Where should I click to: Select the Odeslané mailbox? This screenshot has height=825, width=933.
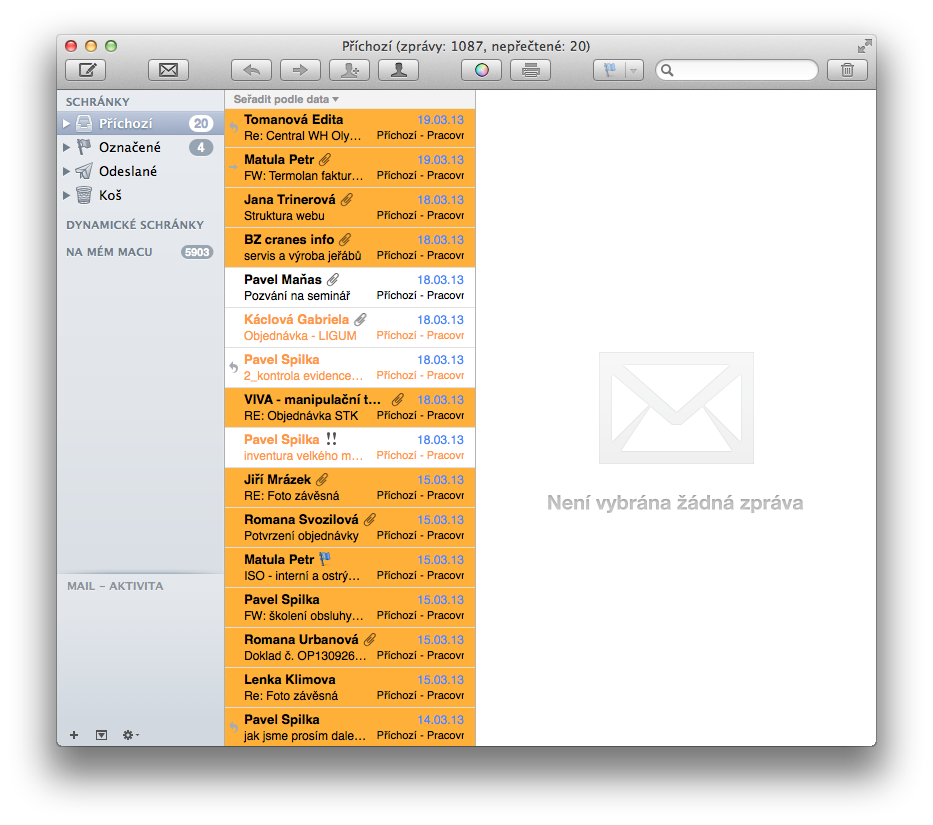pyautogui.click(x=127, y=171)
